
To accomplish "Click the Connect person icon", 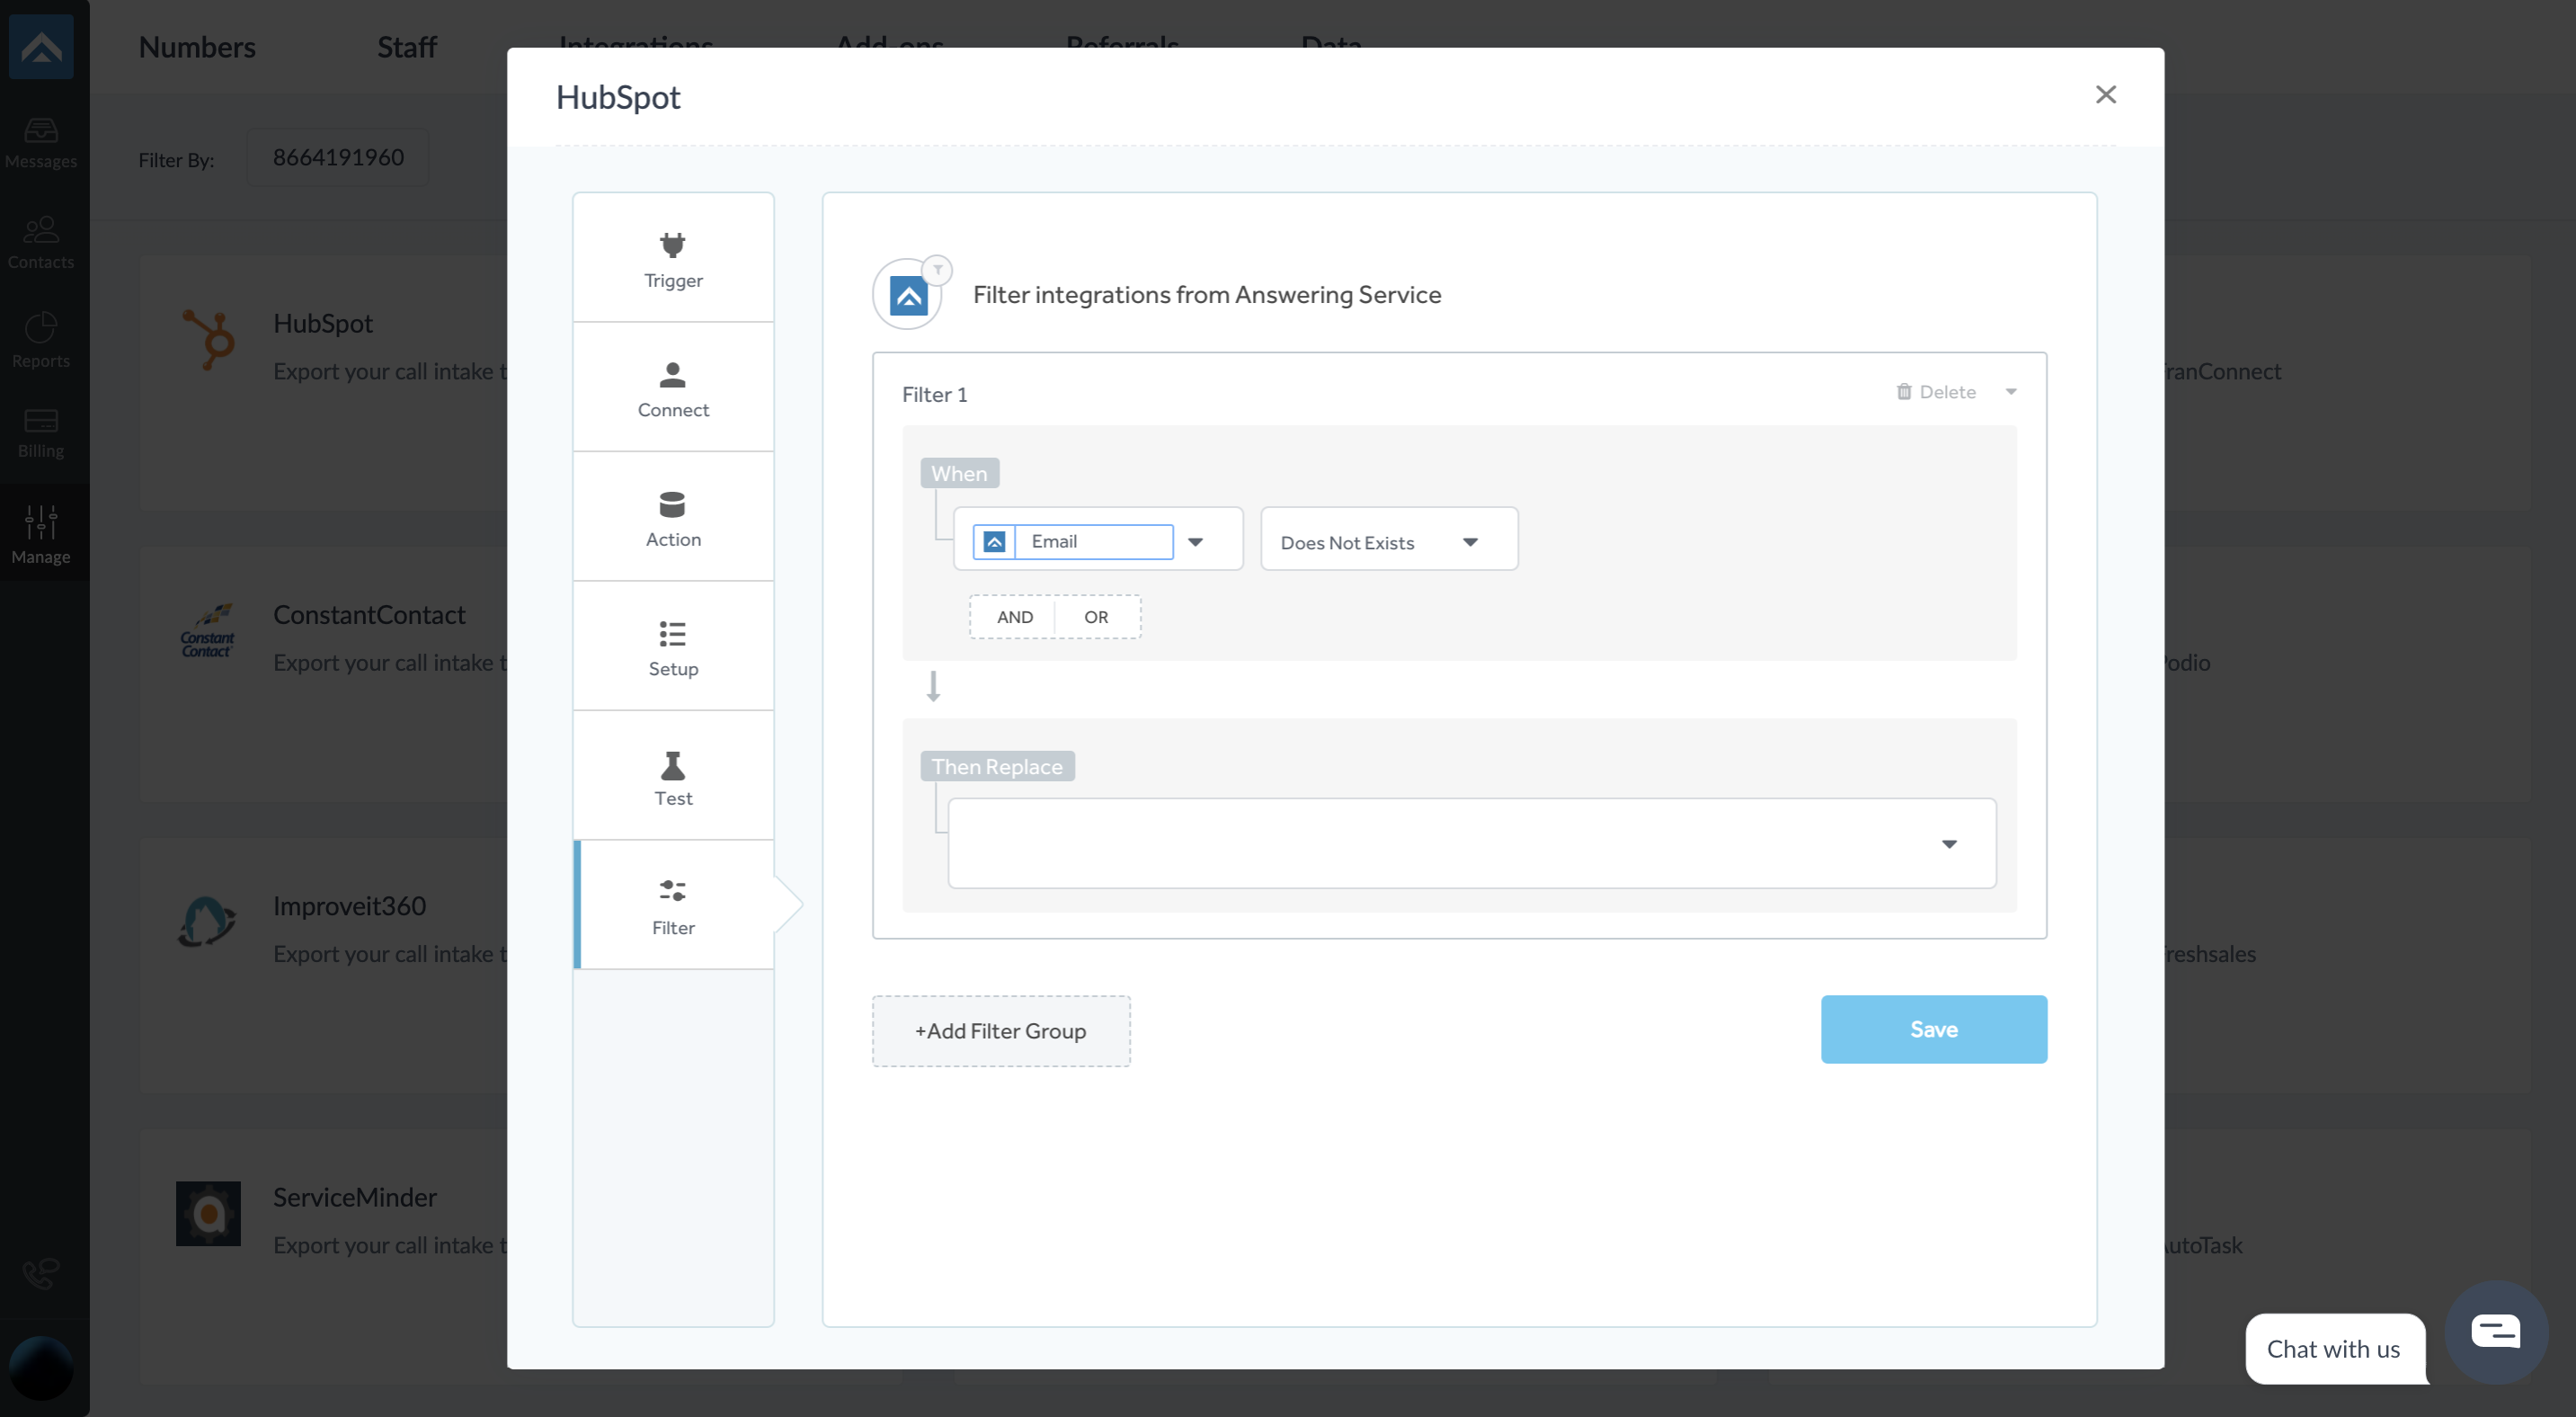I will click(673, 375).
